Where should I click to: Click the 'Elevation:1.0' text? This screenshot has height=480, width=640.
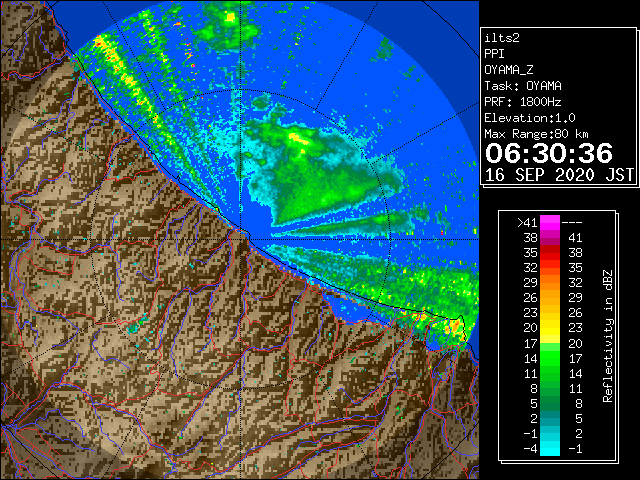click(x=530, y=118)
